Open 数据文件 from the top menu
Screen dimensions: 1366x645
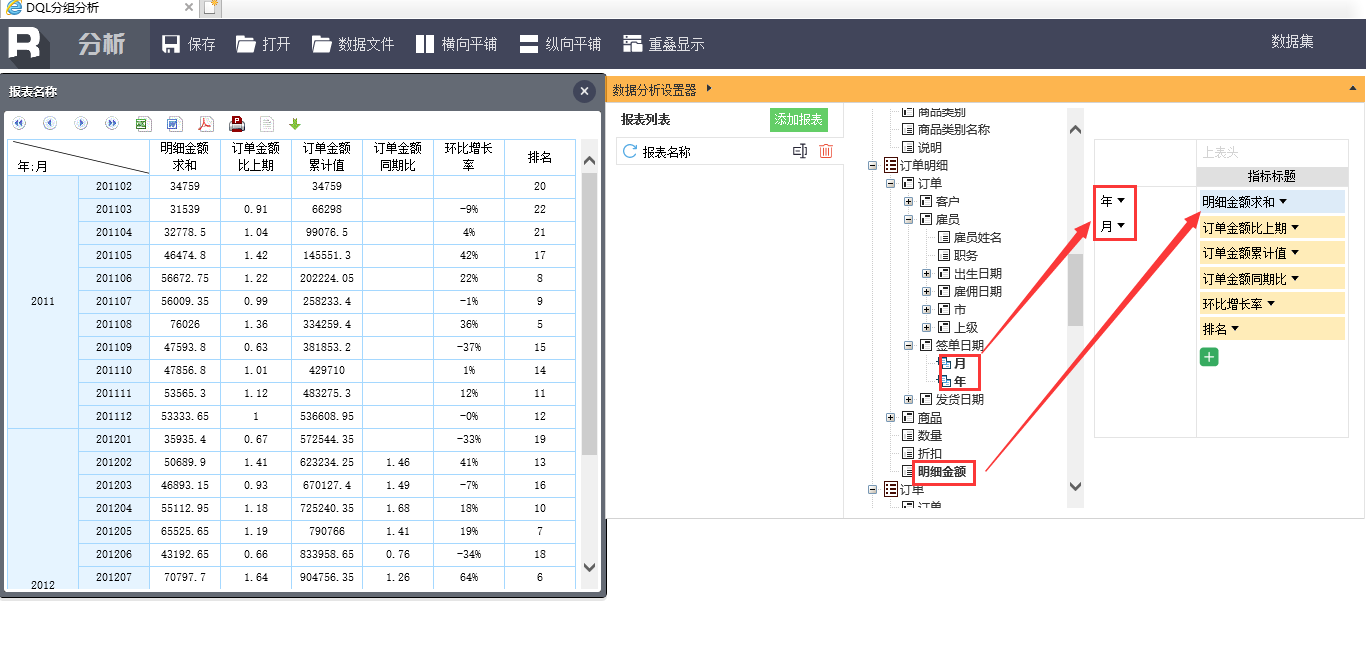(x=353, y=44)
